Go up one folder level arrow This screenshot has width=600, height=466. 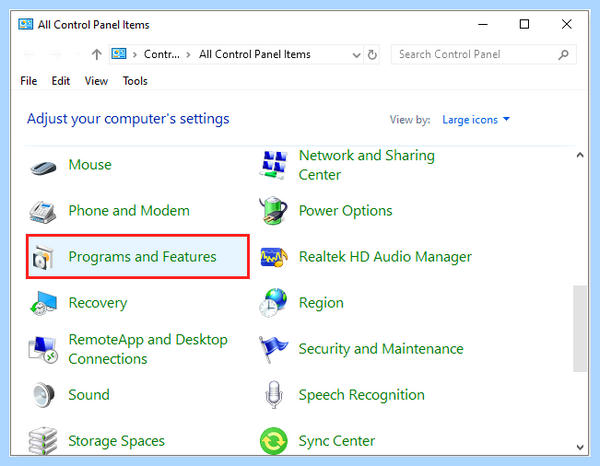click(96, 55)
